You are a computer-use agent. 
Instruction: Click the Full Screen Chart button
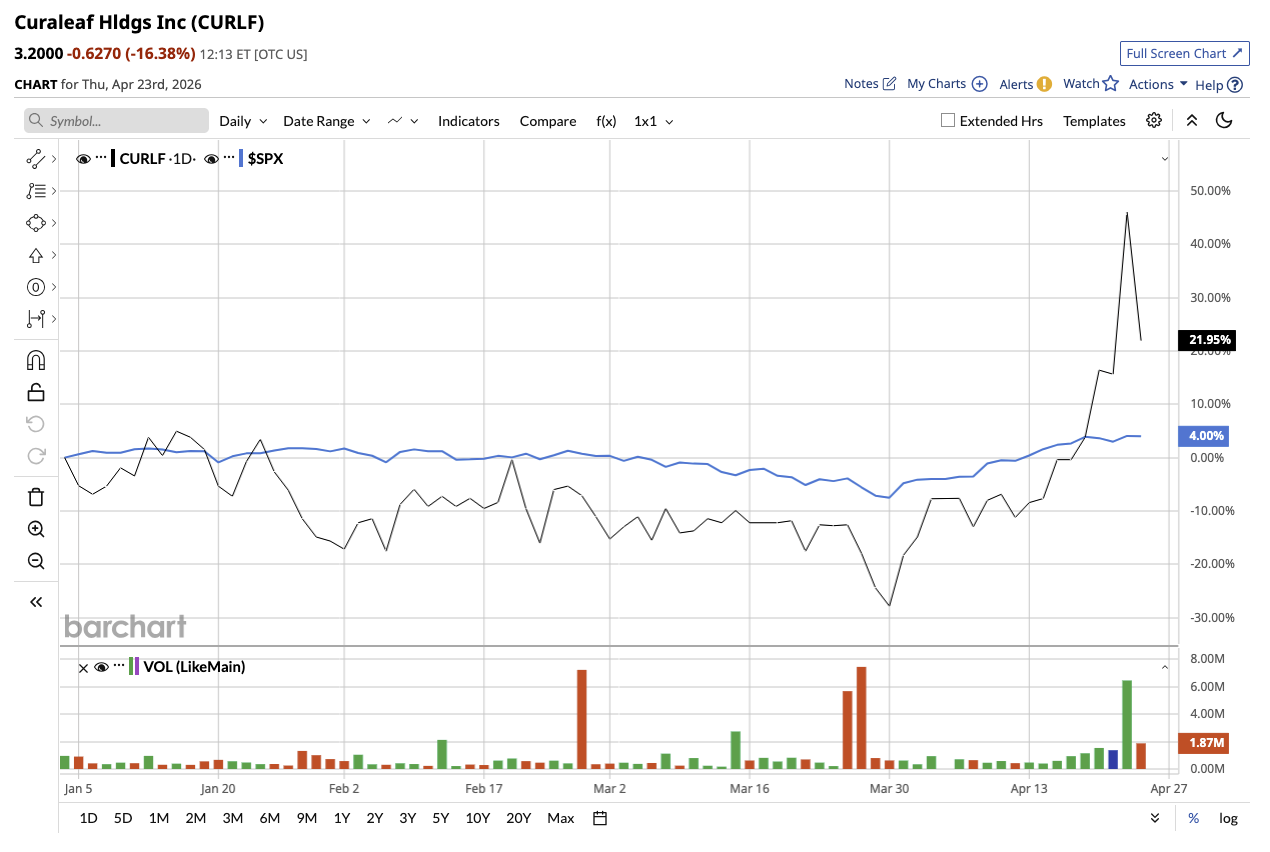[x=1185, y=53]
